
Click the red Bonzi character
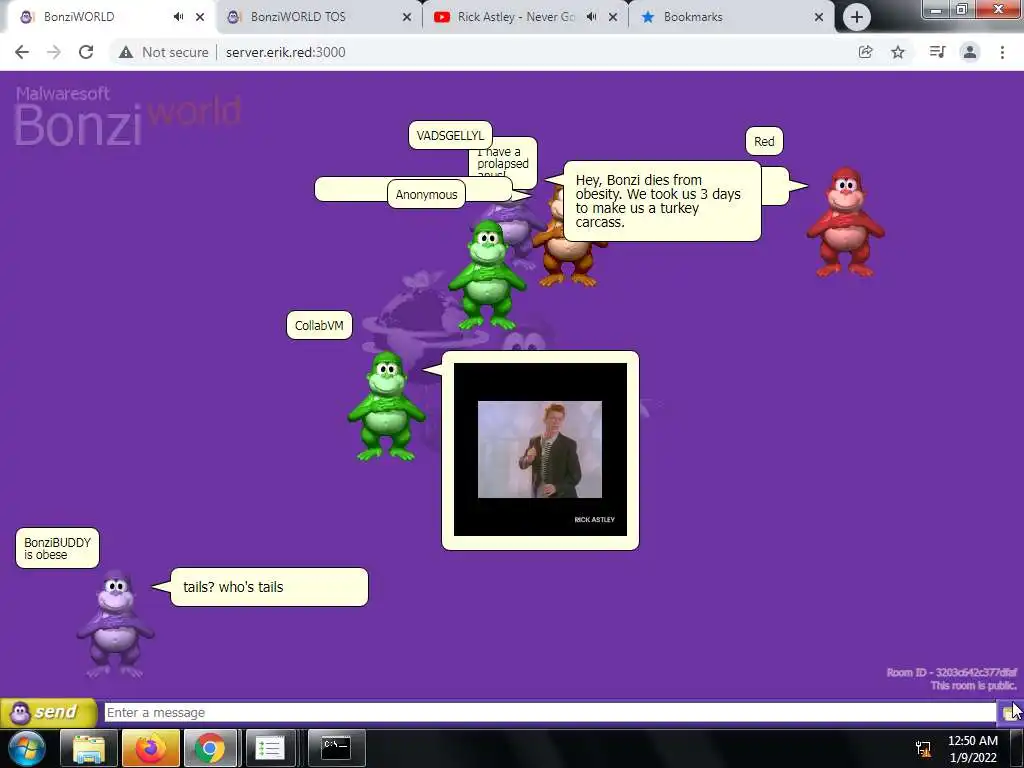(846, 222)
